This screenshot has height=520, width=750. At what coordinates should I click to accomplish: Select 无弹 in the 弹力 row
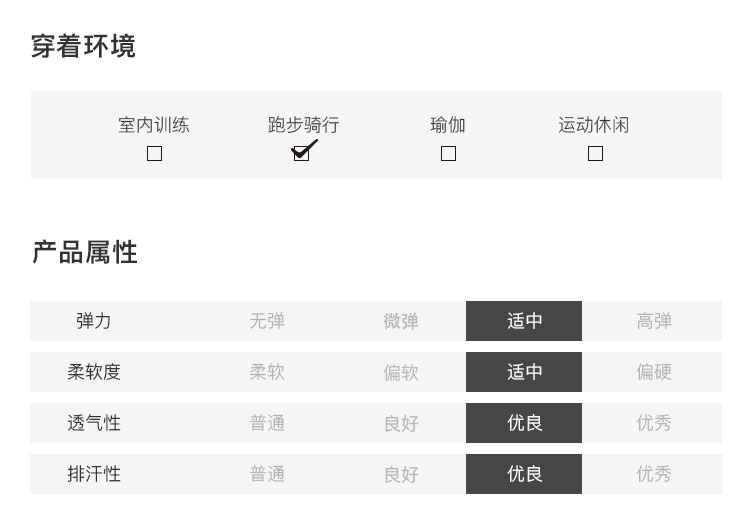[x=267, y=321]
